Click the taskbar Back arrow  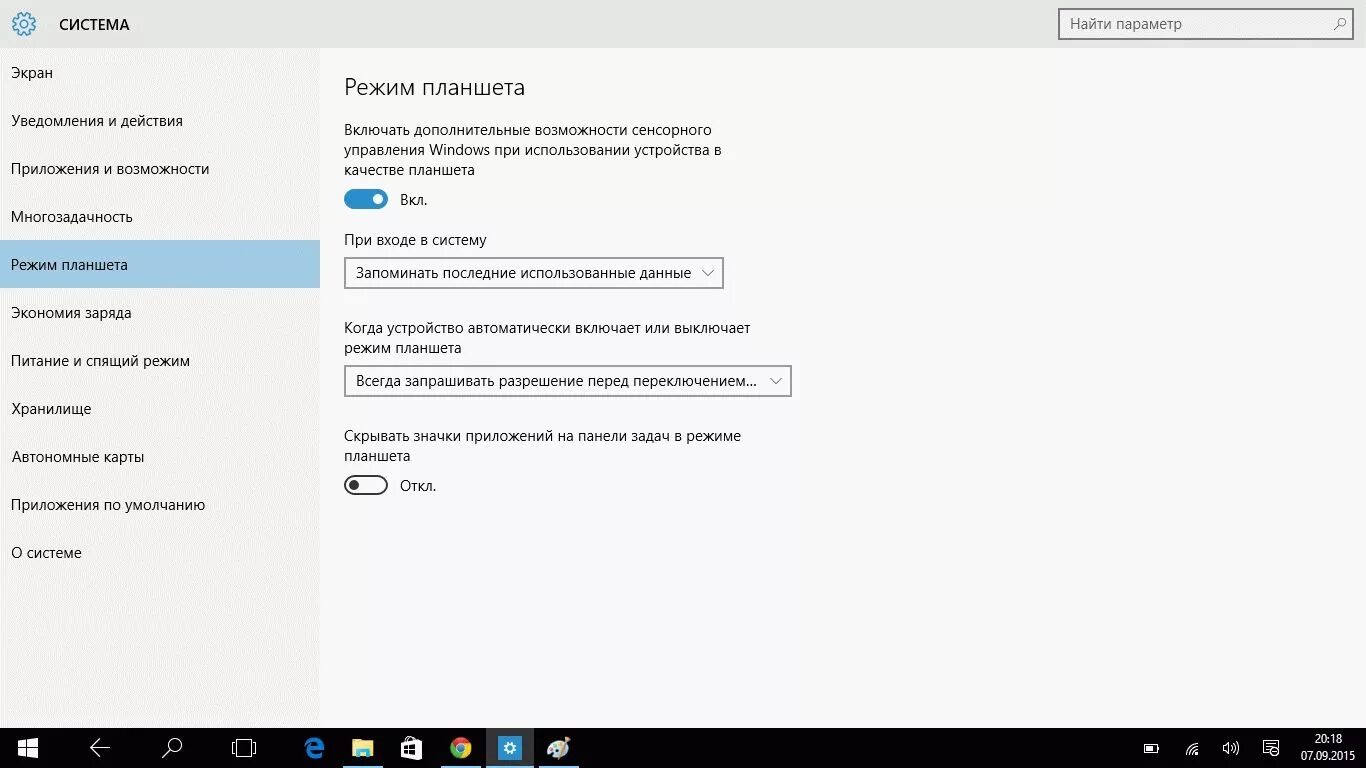coord(99,748)
